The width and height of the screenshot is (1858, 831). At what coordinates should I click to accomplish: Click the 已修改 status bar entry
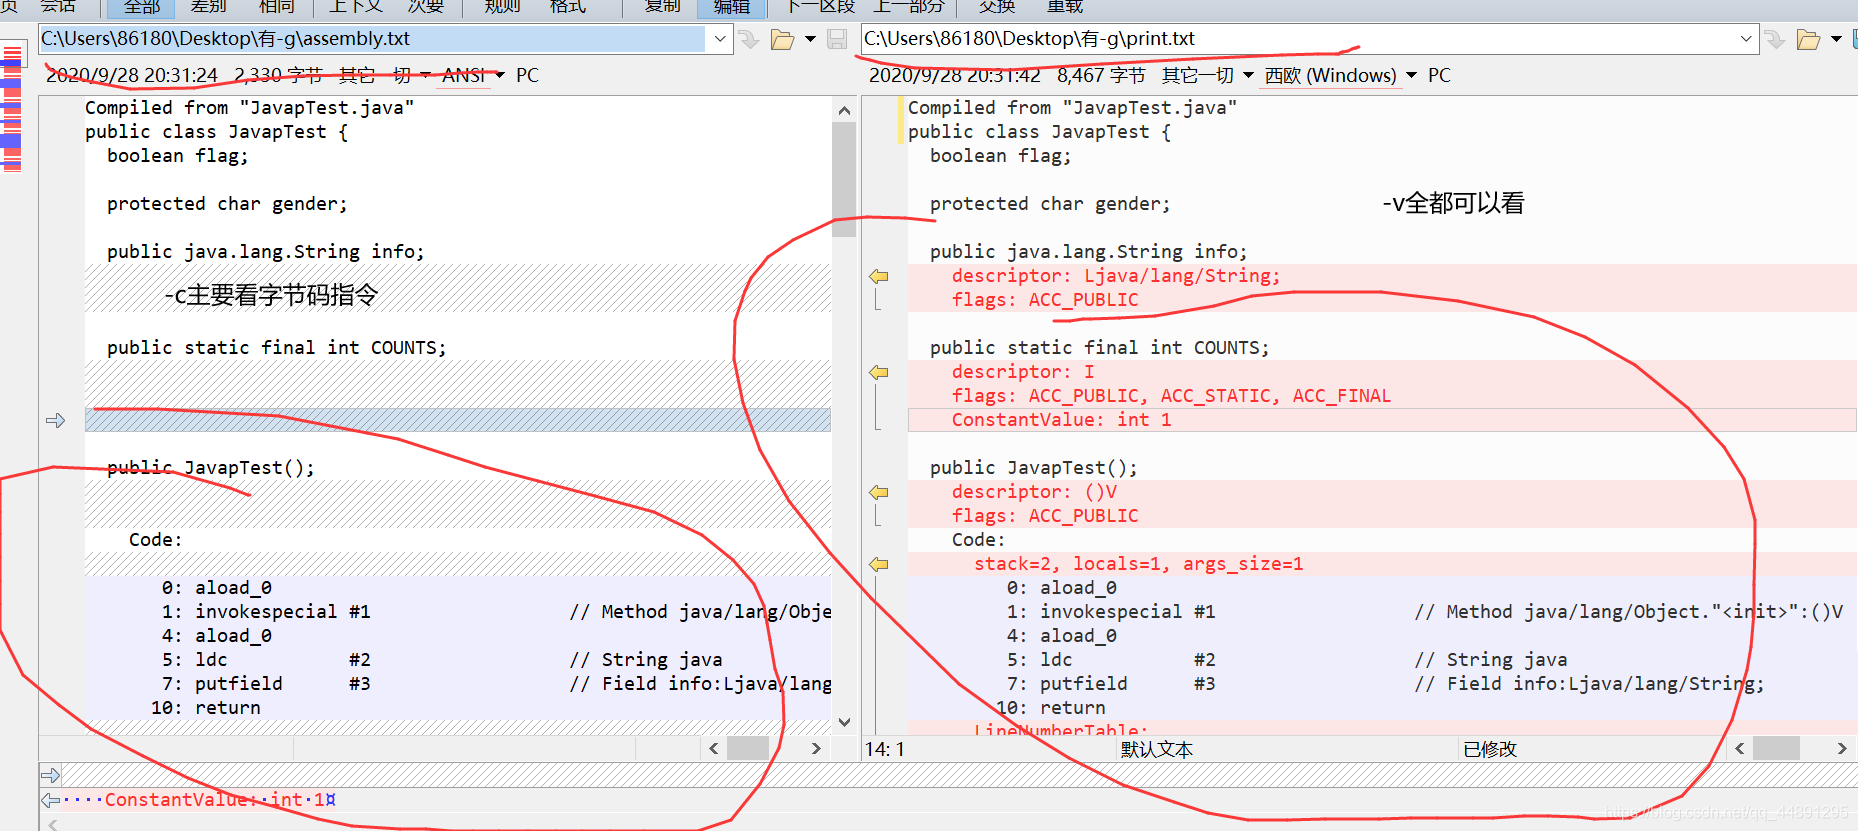coord(1489,749)
